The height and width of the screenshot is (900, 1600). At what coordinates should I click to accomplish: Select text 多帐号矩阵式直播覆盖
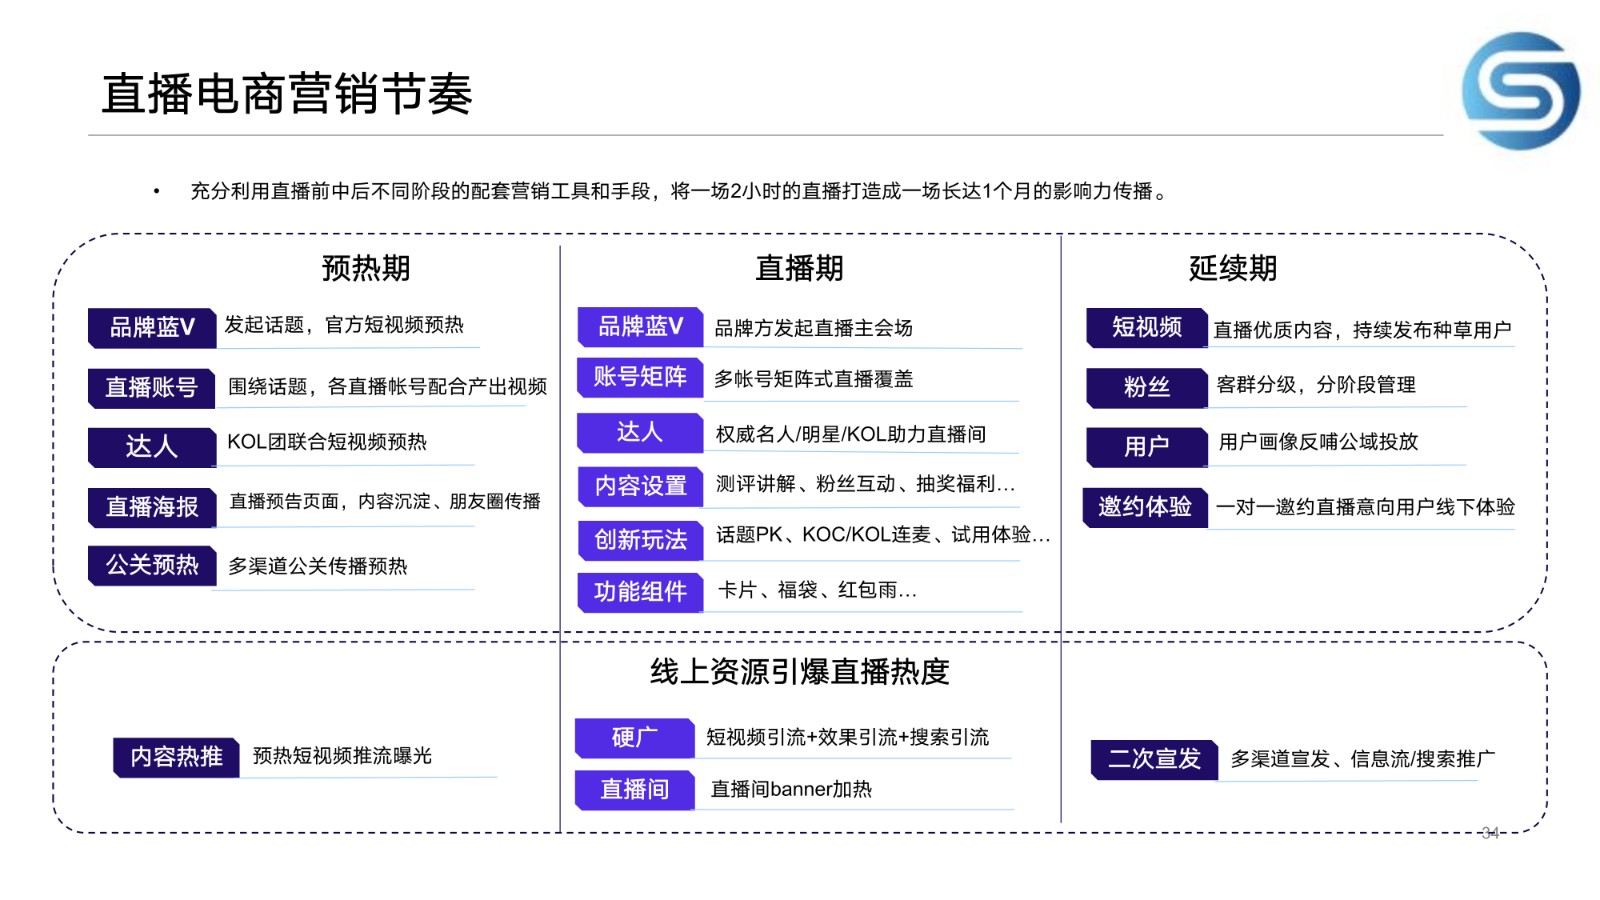(813, 379)
